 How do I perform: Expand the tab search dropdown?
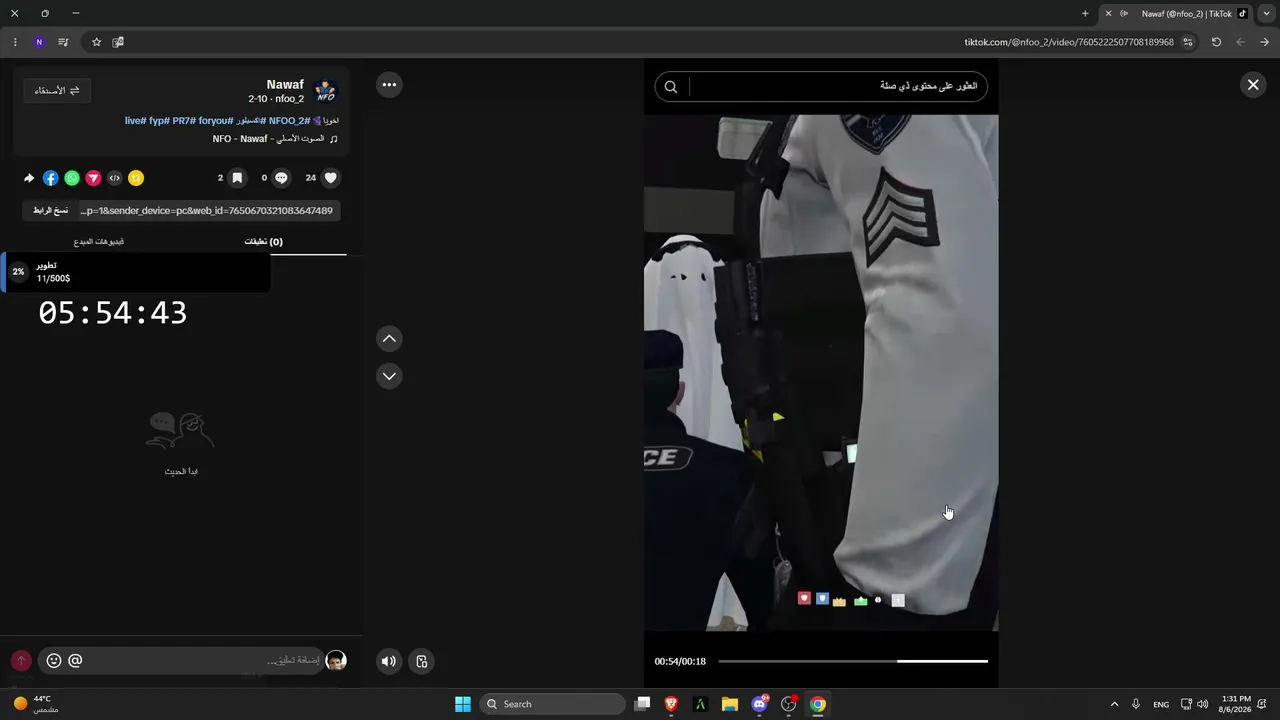[1267, 13]
